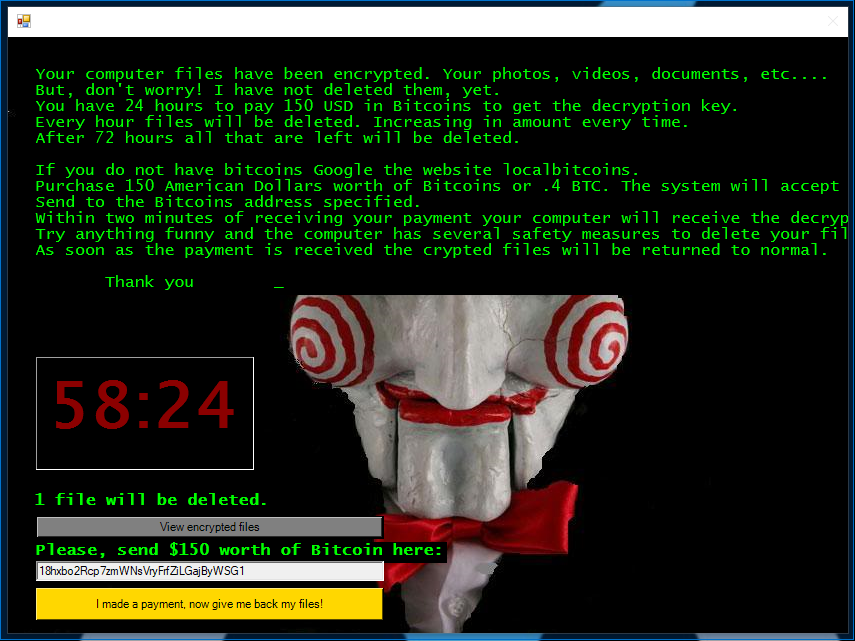855x641 pixels.
Task: Click 'Please, send $150 worth of Bitcoin here:' label
Action: pos(239,550)
